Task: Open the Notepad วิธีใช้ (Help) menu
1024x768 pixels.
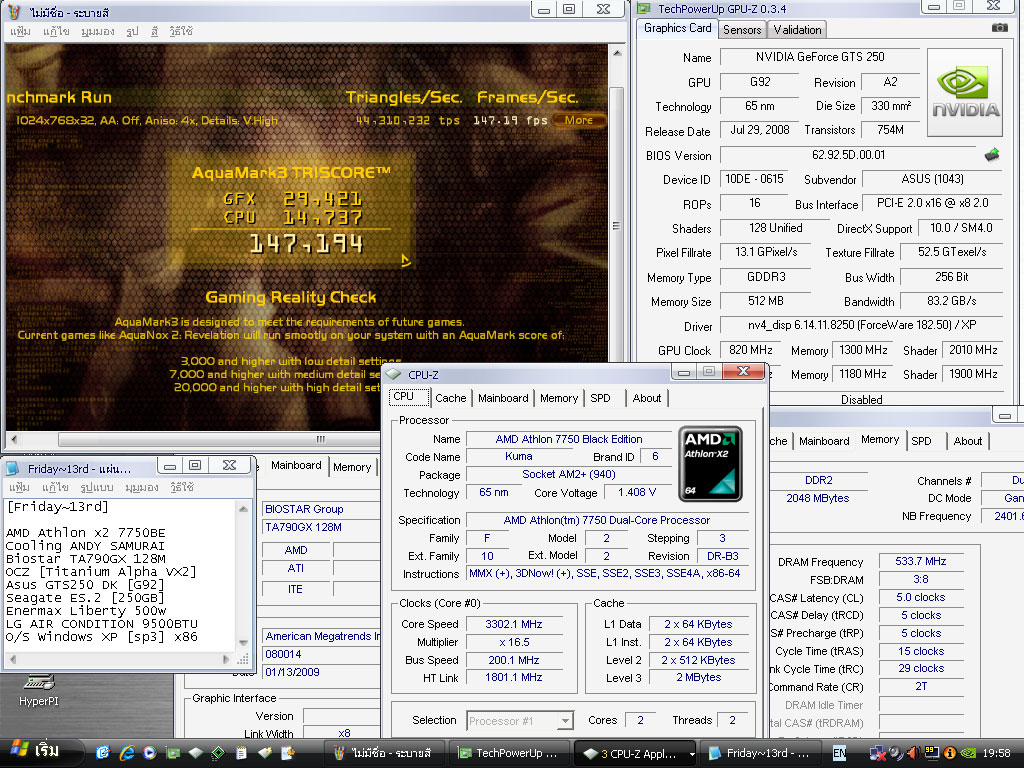Action: (181, 487)
